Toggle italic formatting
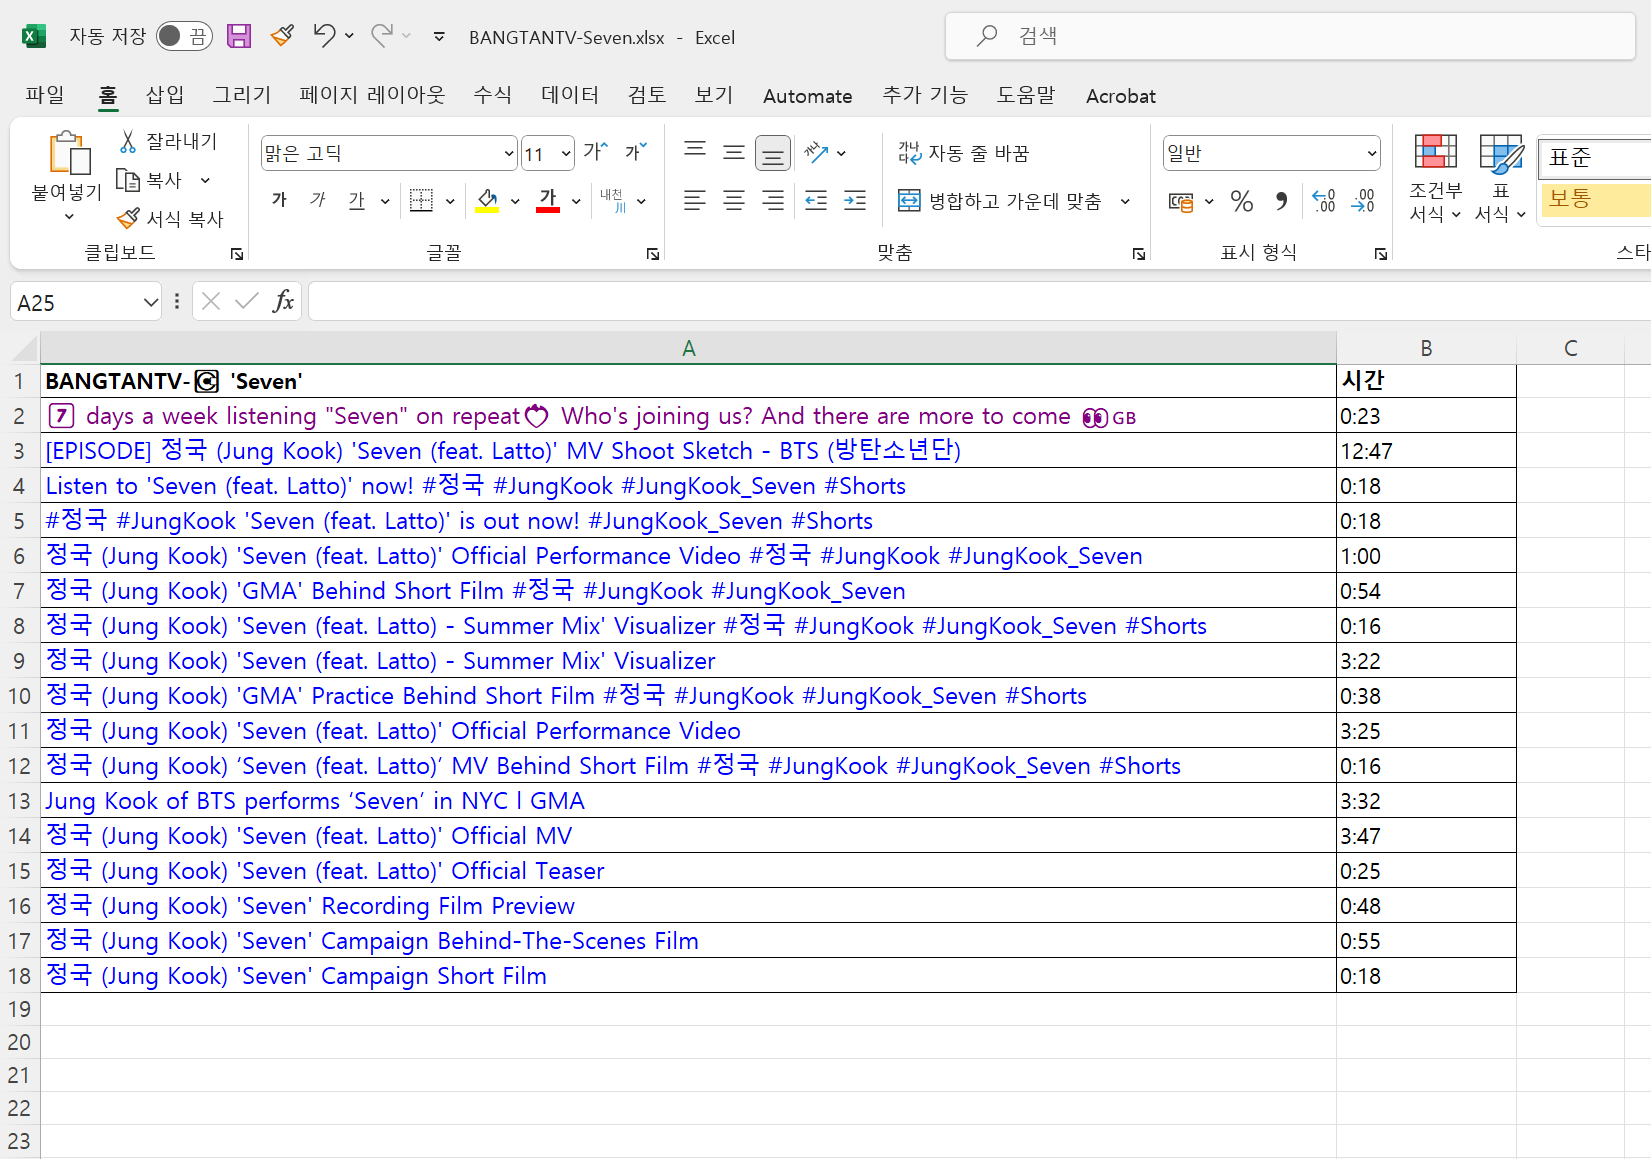The image size is (1651, 1159). pos(318,200)
